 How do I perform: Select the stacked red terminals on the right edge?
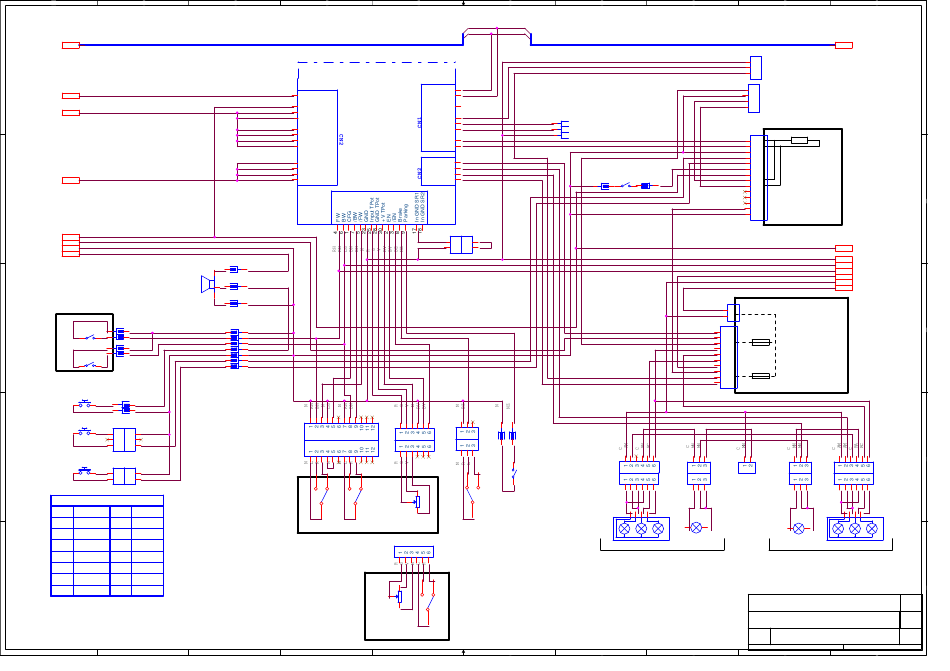(844, 273)
